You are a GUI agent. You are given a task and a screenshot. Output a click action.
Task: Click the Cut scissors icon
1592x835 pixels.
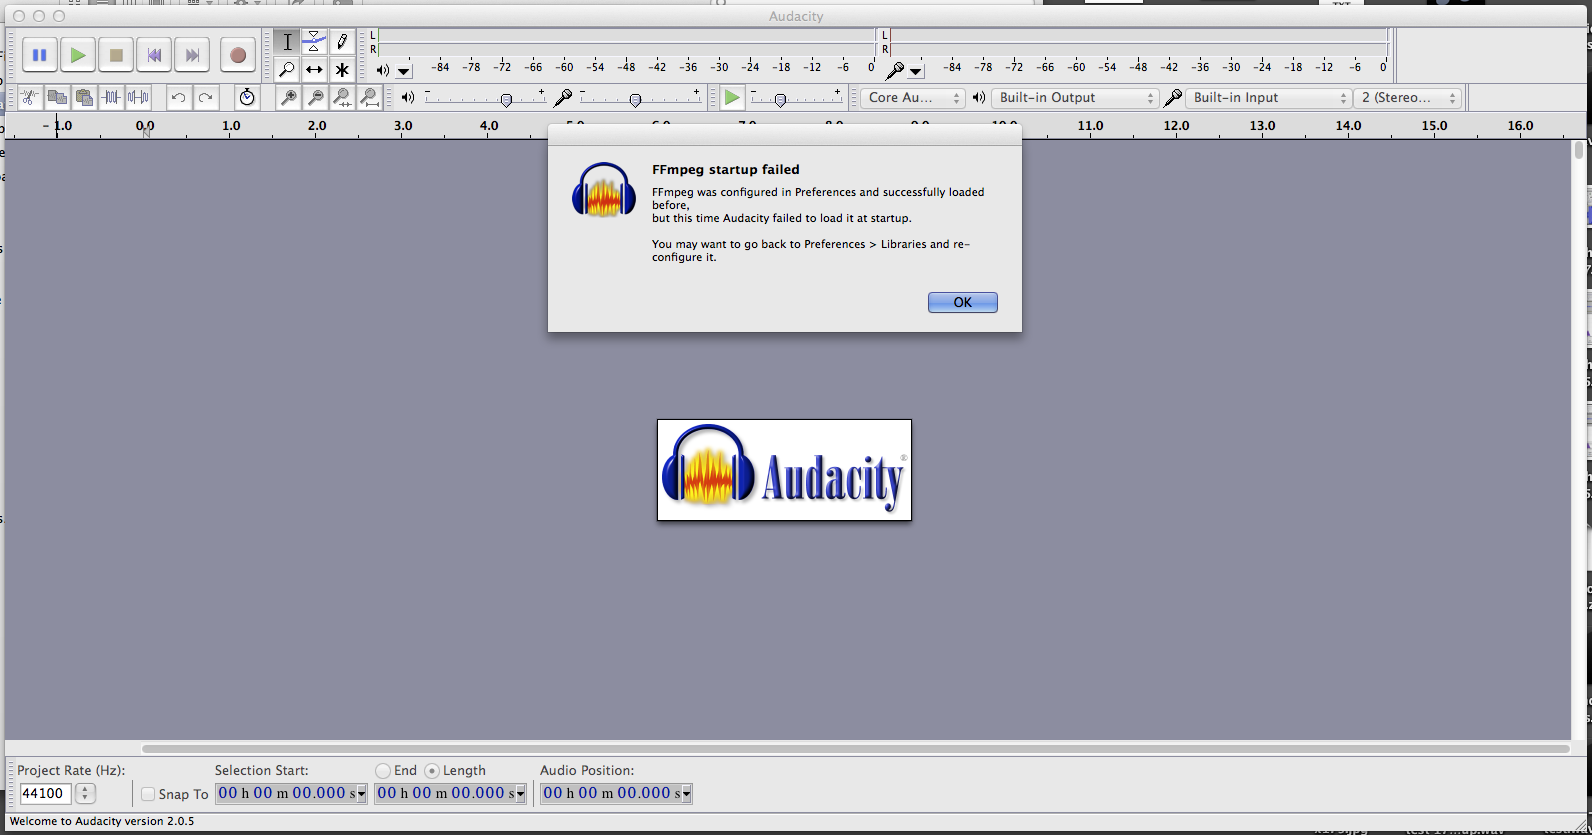(30, 97)
